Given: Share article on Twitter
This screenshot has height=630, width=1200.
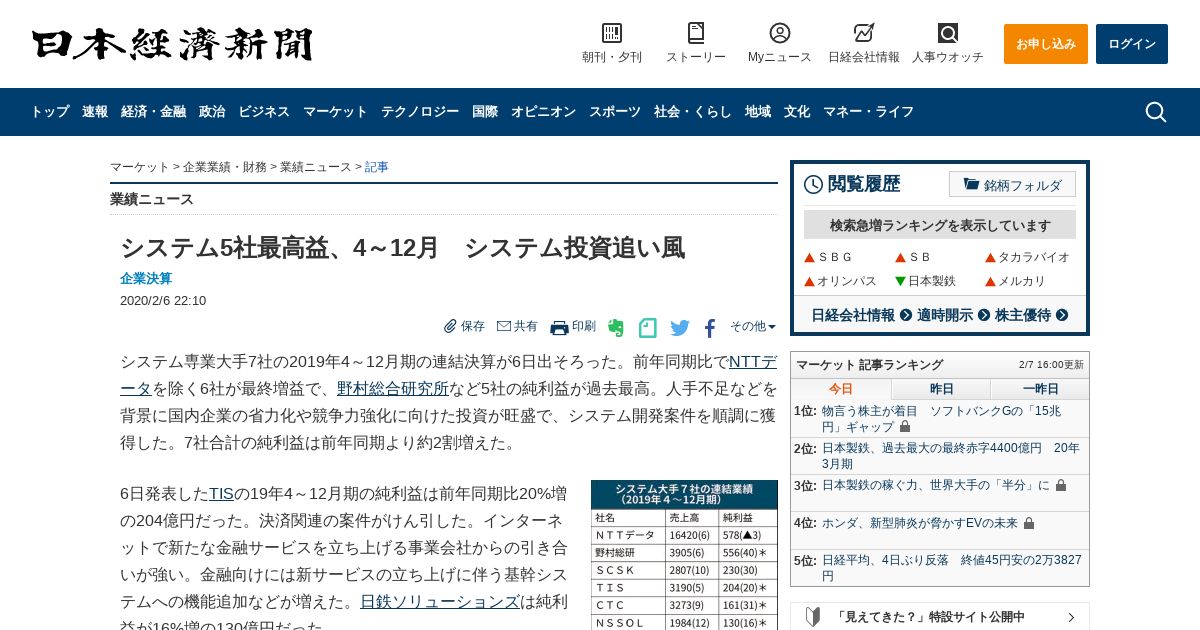Looking at the screenshot, I should (680, 328).
